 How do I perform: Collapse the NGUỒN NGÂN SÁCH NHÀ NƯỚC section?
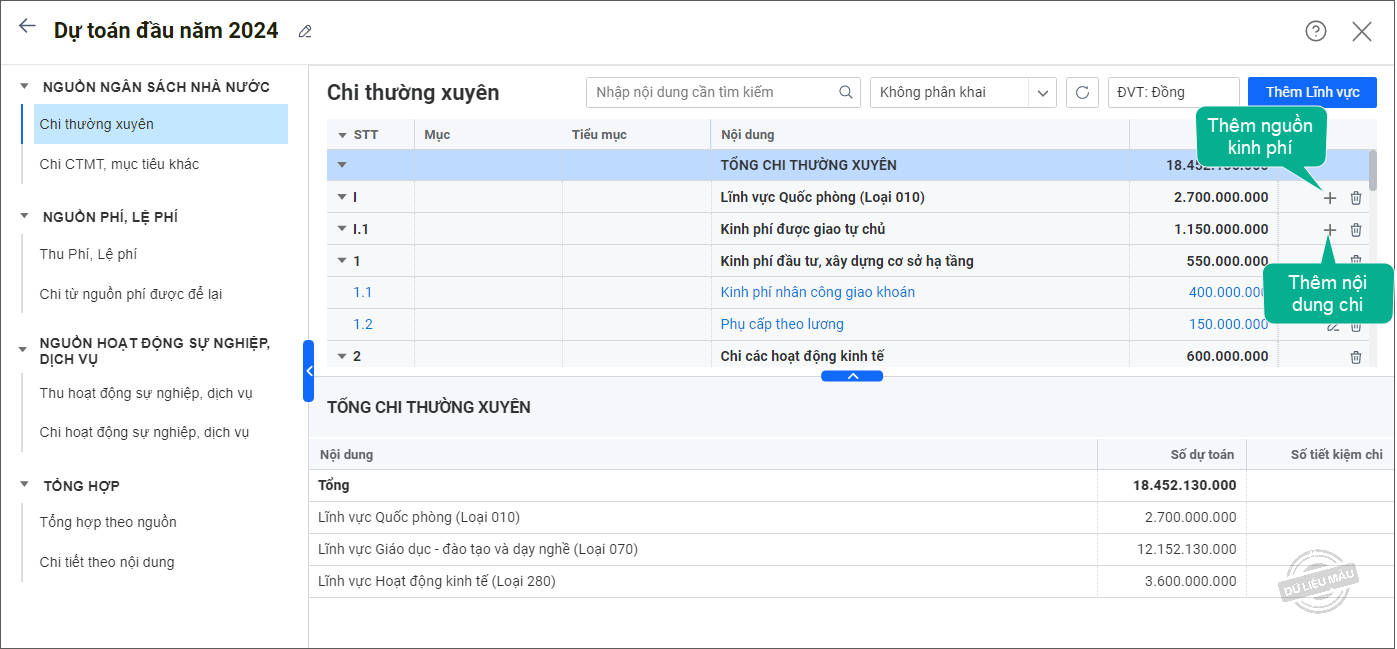[x=25, y=87]
